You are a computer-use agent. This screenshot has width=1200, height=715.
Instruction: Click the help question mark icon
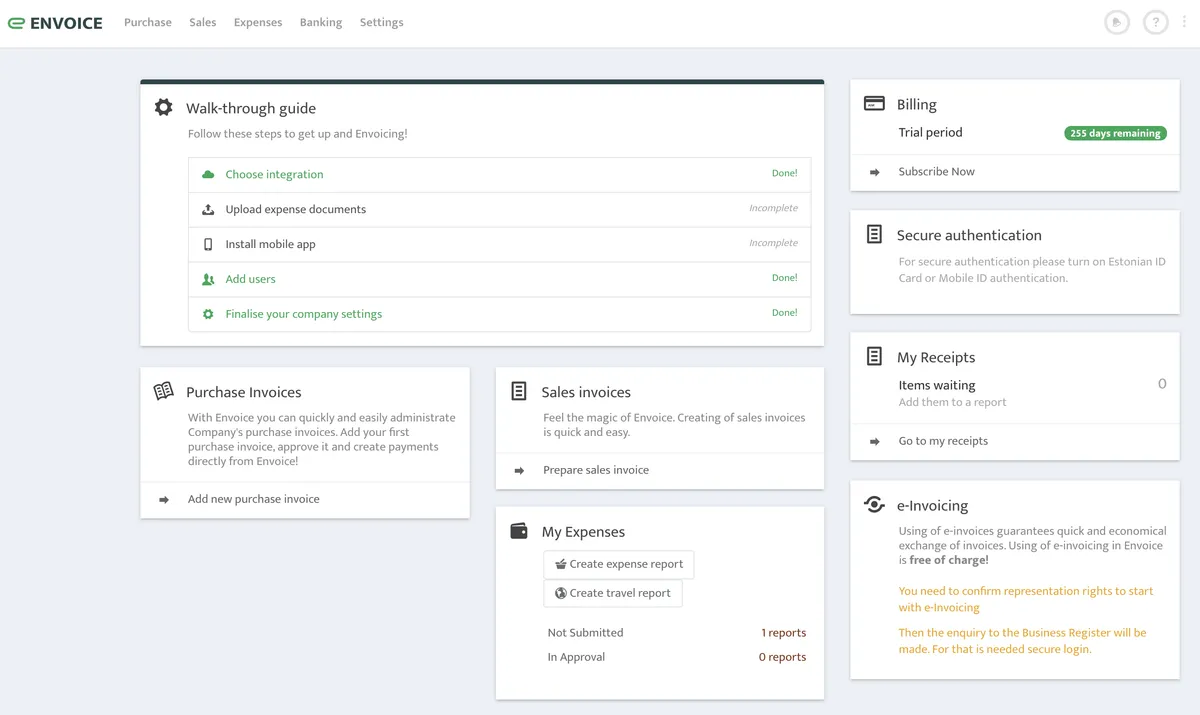pos(1156,22)
